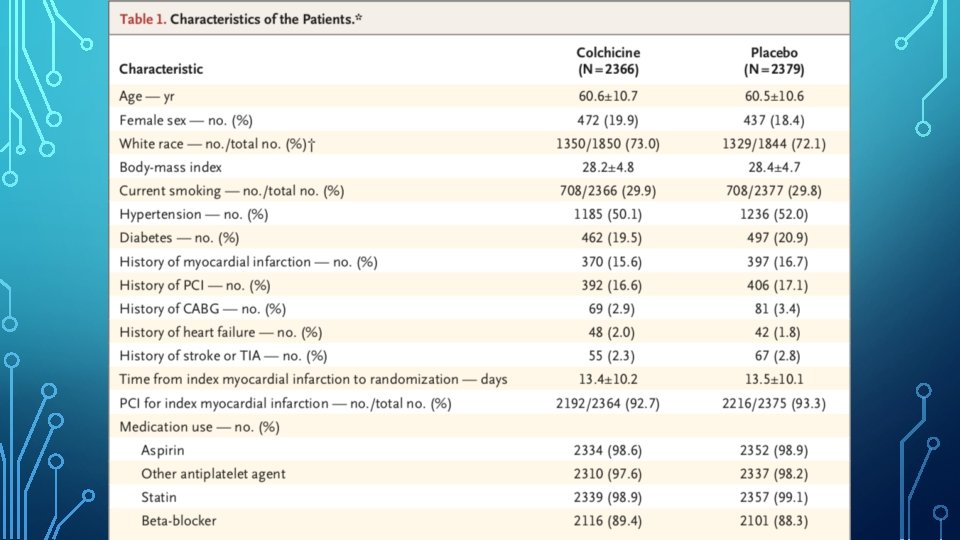
Task: Click the "Body-mass index" row label
Action: pyautogui.click(x=170, y=168)
